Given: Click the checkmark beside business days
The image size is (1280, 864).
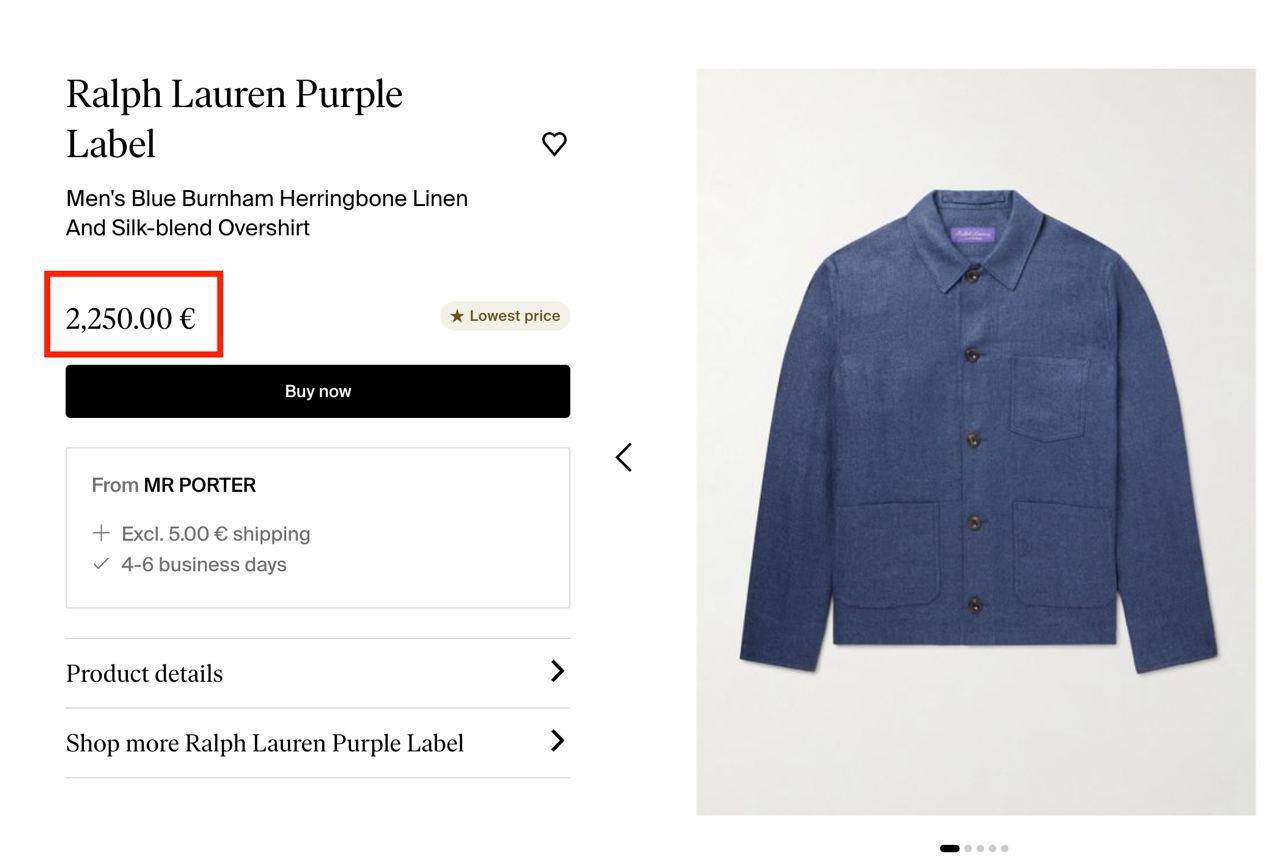Looking at the screenshot, I should 101,564.
